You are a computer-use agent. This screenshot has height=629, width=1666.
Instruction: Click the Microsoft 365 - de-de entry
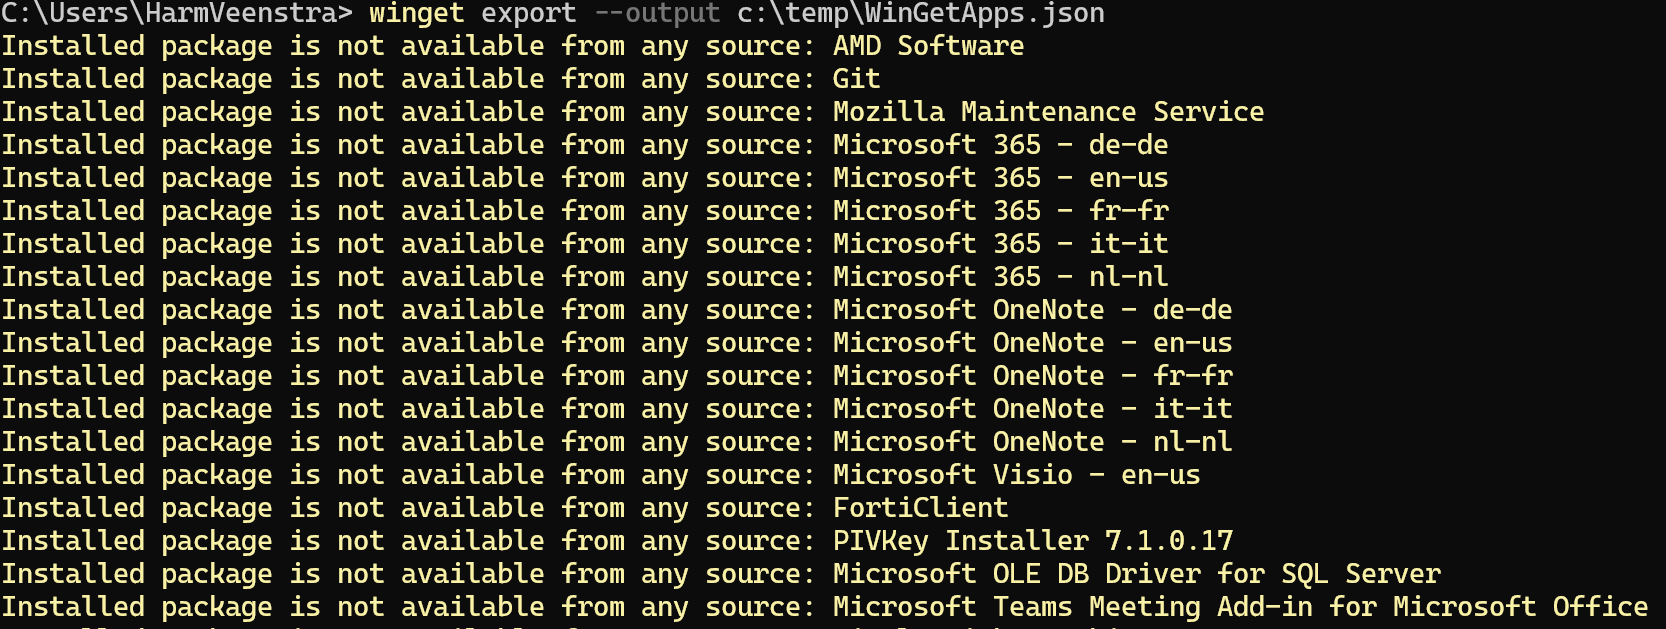[x=1000, y=145]
